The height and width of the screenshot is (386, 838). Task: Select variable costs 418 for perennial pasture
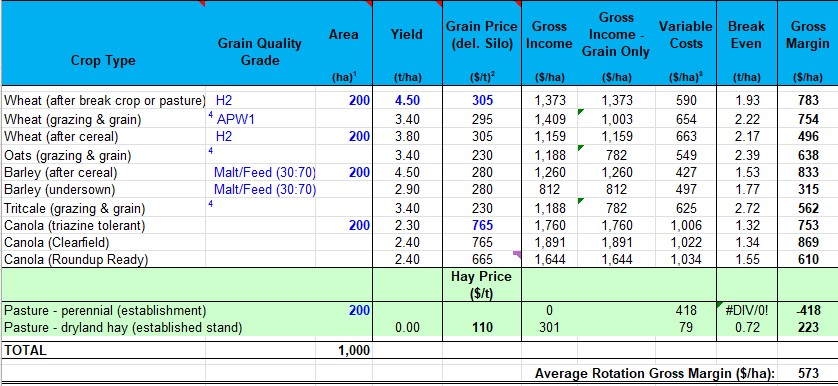(686, 310)
